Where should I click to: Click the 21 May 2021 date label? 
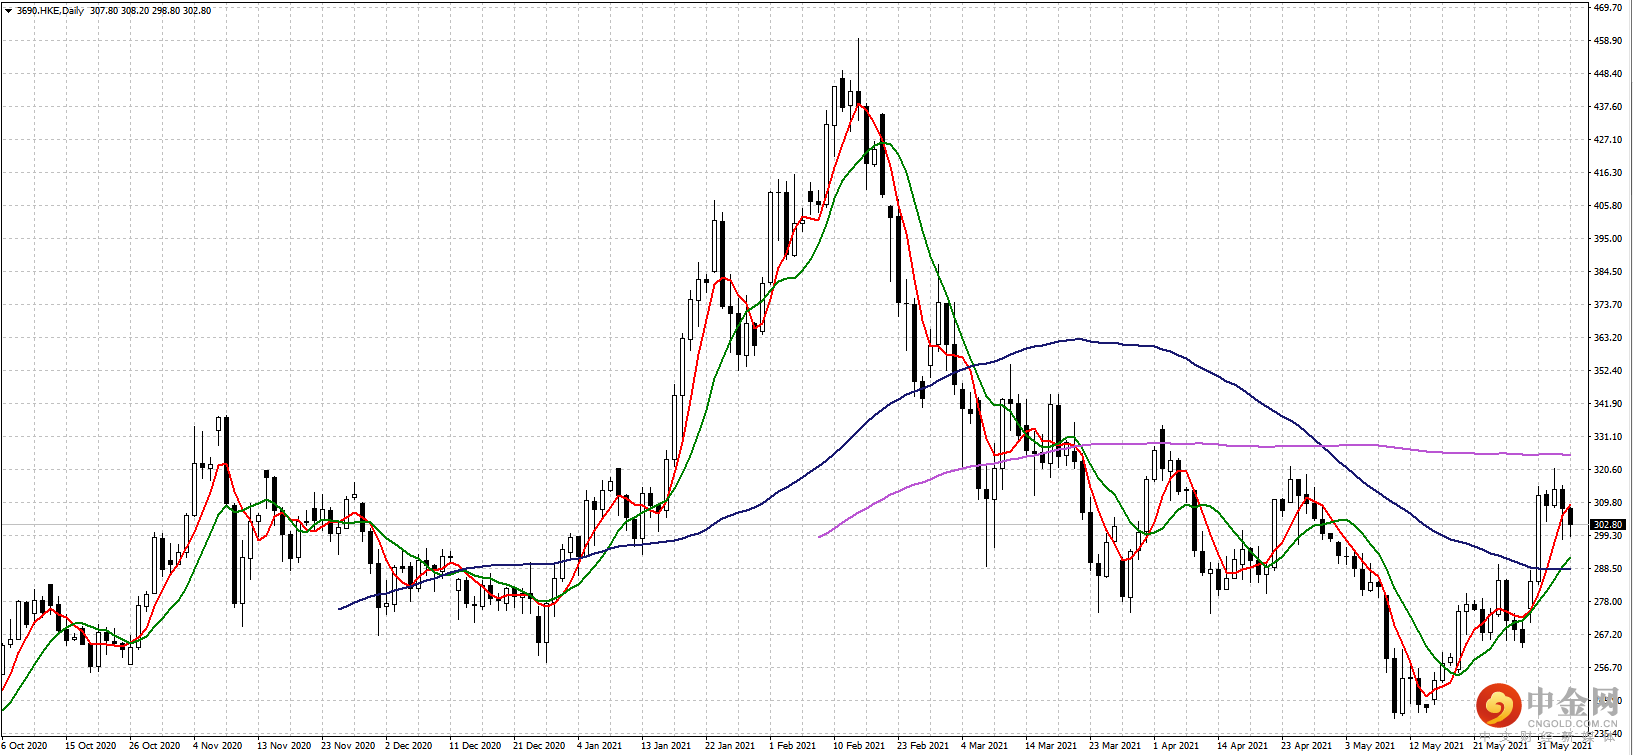(1500, 746)
